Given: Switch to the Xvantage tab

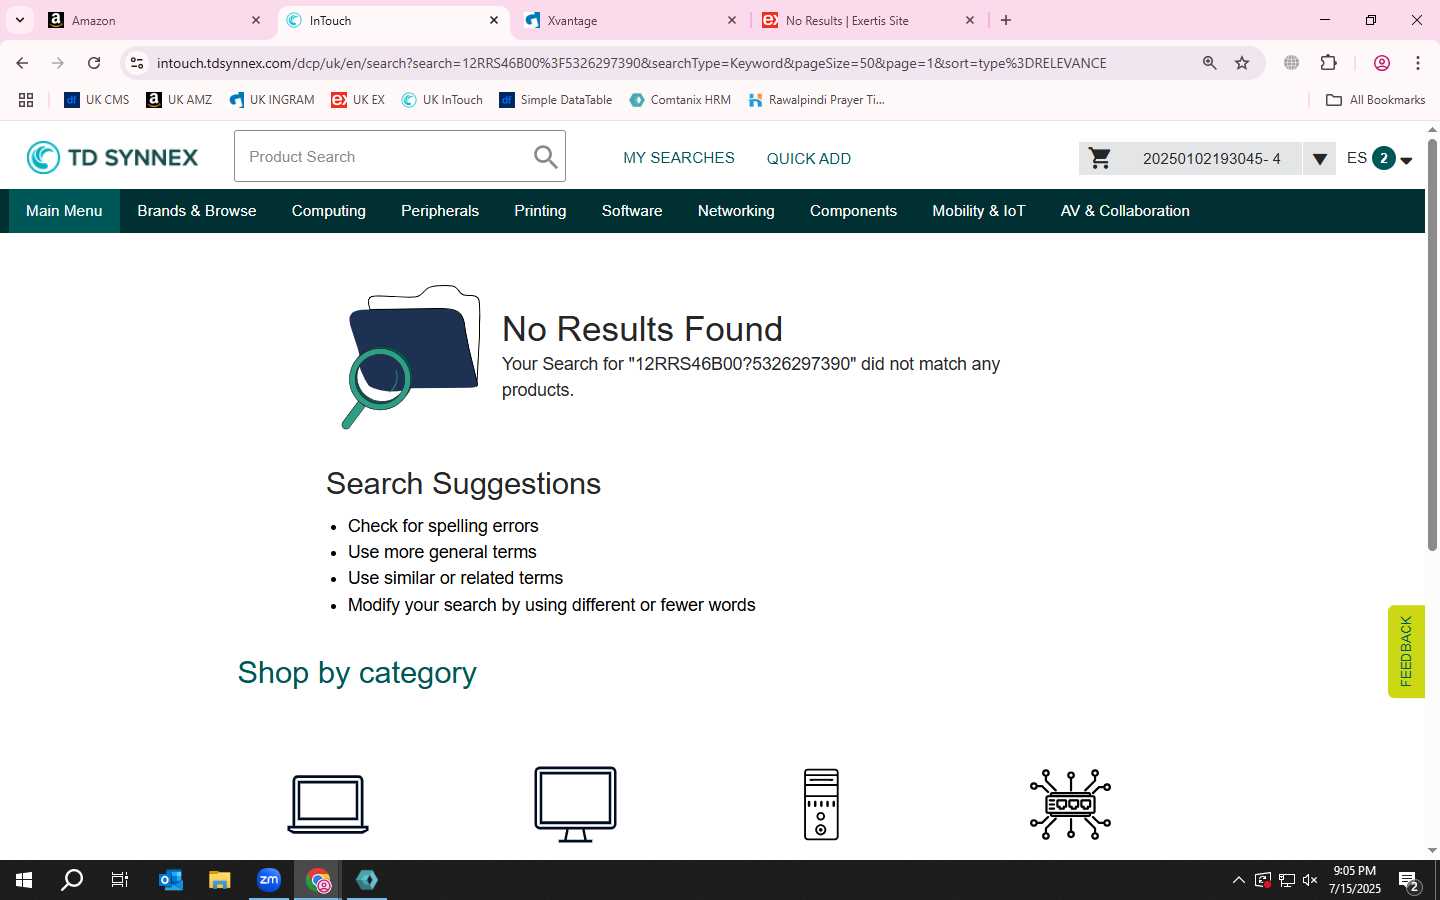Looking at the screenshot, I should pos(630,20).
